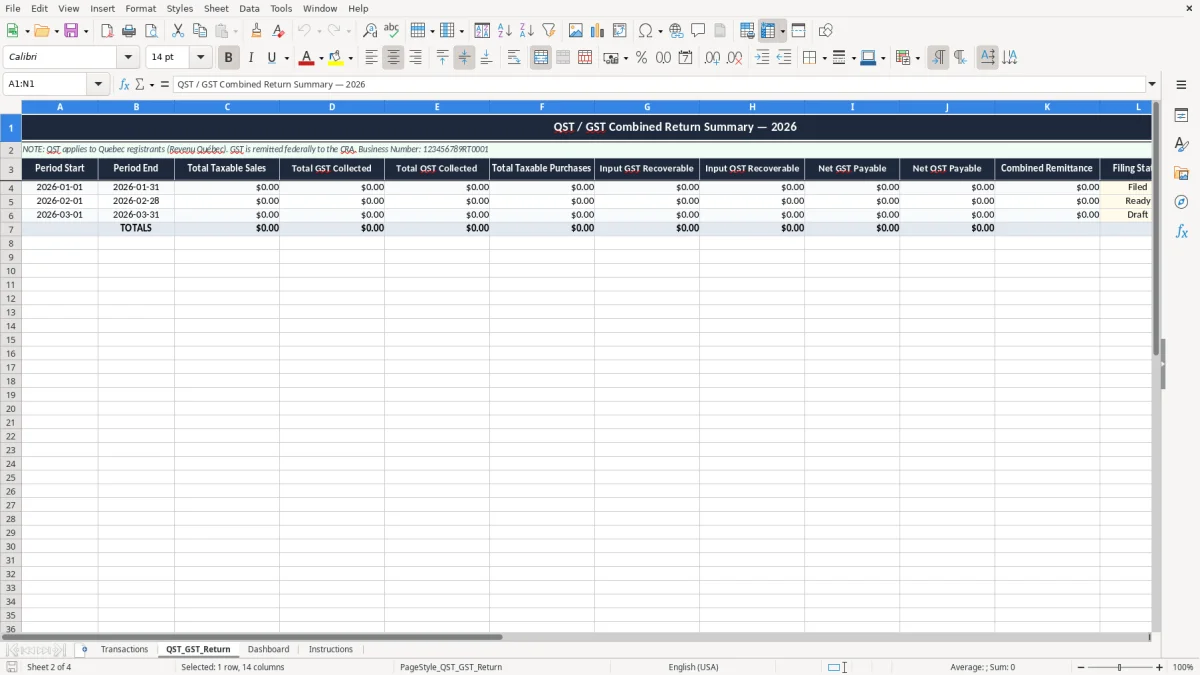This screenshot has height=675, width=1200.
Task: Copy the selection
Action: 200,31
